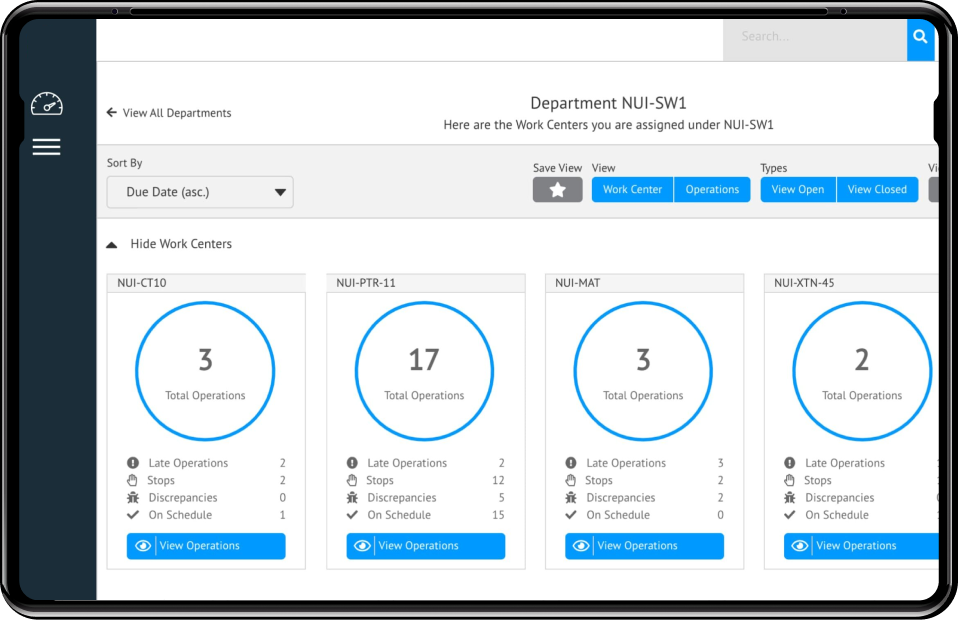958x620 pixels.
Task: Click the NUI-MAT total operations circle
Action: coord(643,371)
